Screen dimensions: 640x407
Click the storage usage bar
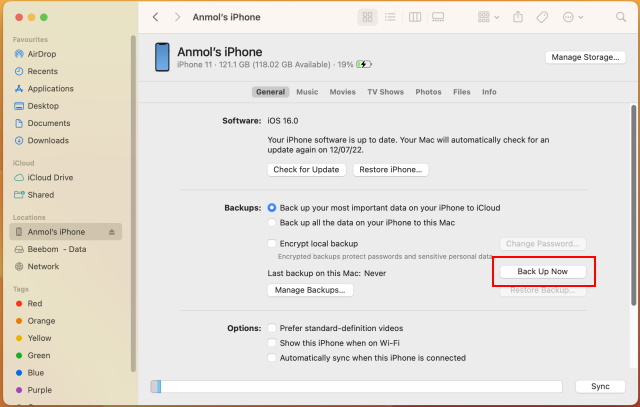point(360,386)
